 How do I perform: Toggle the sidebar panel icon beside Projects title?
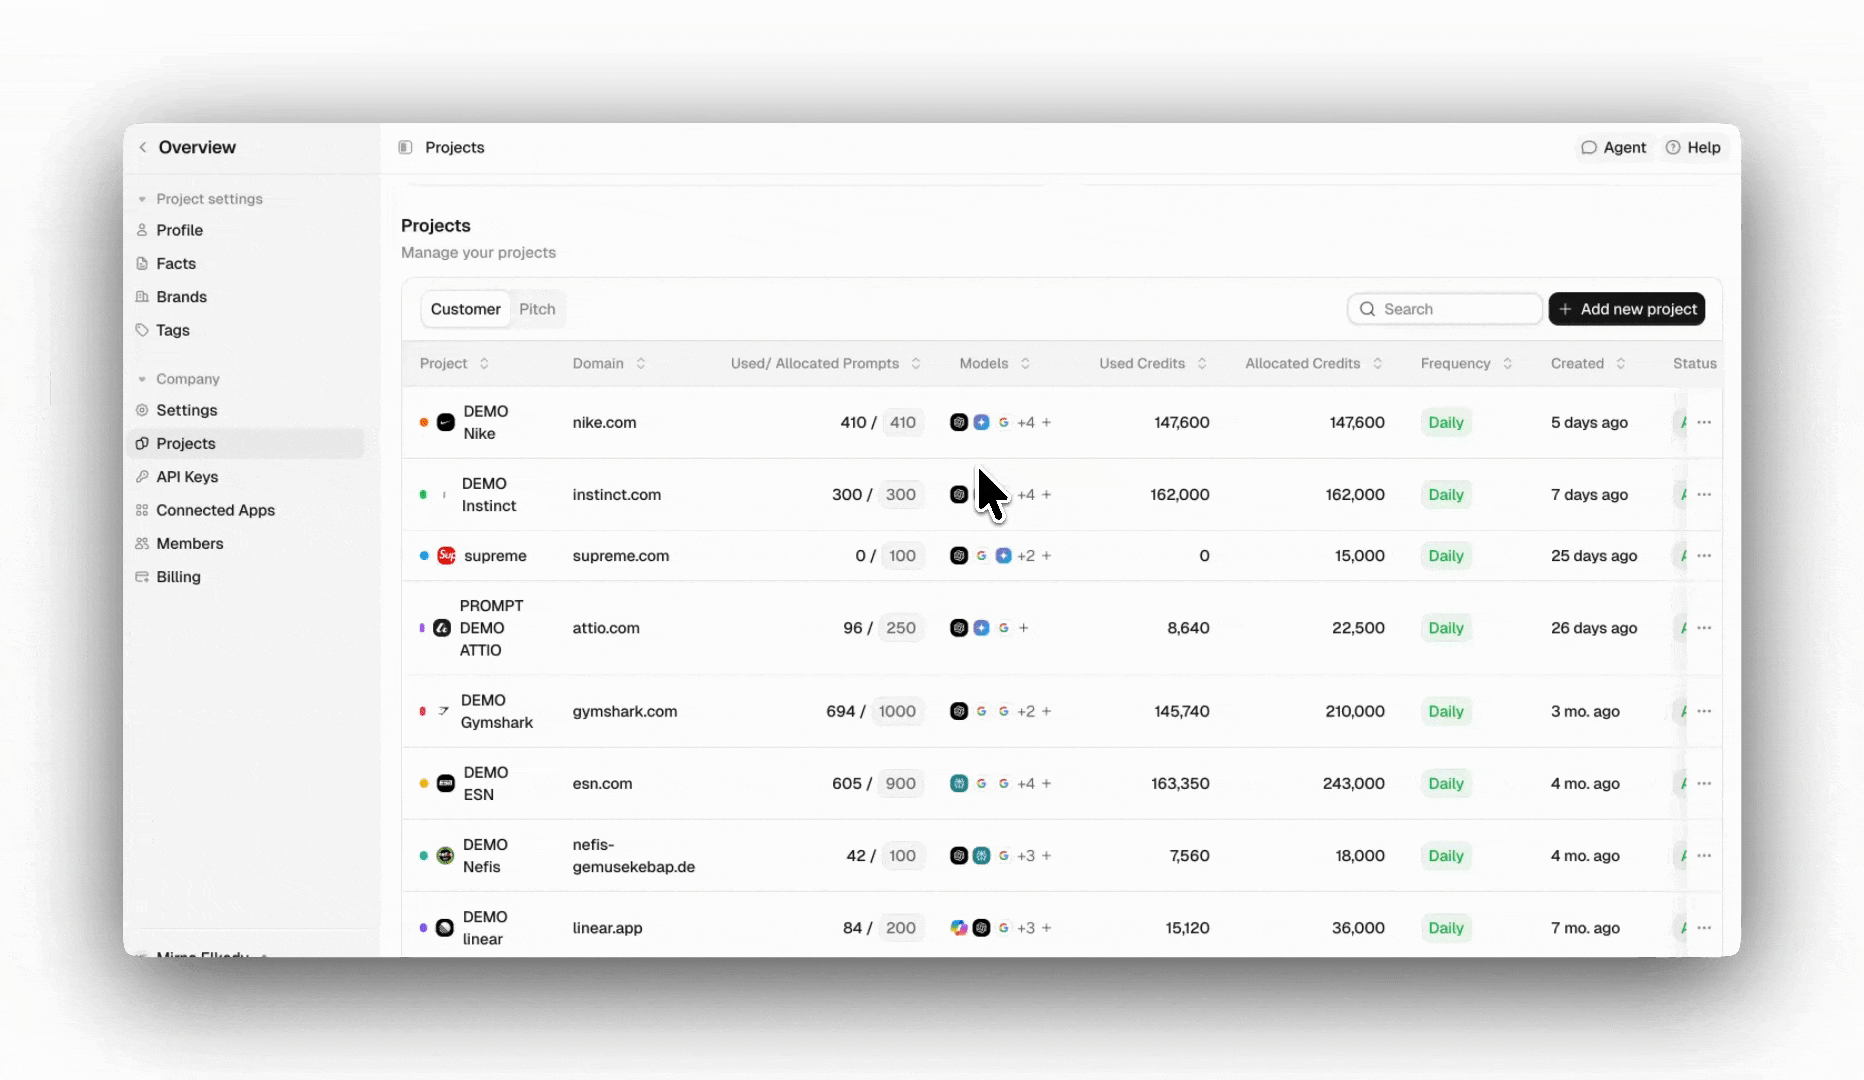click(405, 147)
